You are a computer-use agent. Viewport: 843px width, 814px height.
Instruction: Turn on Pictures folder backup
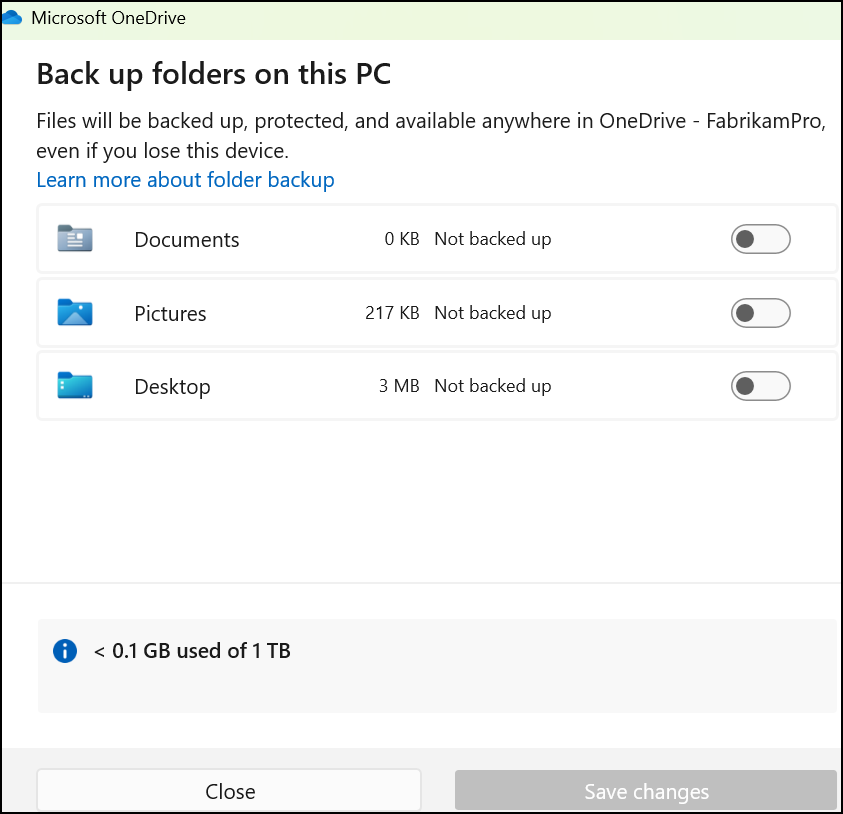(x=761, y=312)
